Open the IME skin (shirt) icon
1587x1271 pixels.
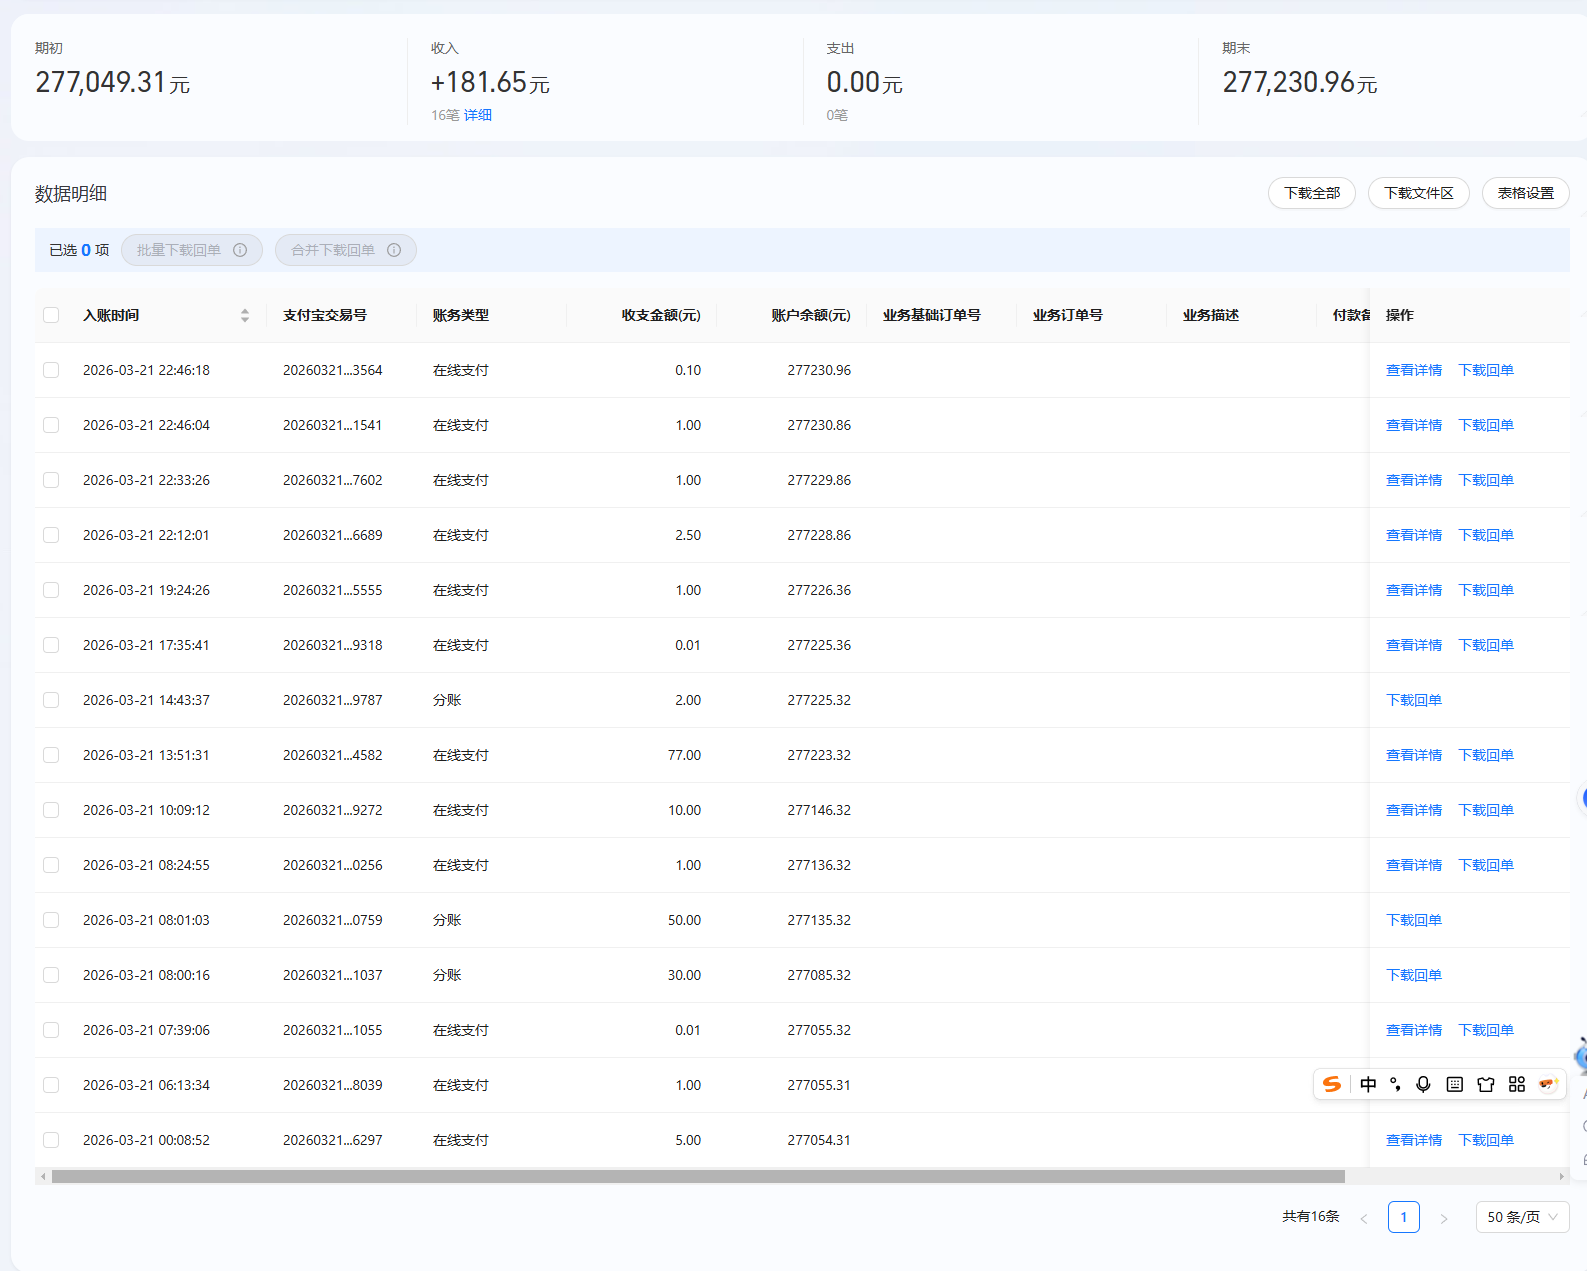point(1486,1084)
